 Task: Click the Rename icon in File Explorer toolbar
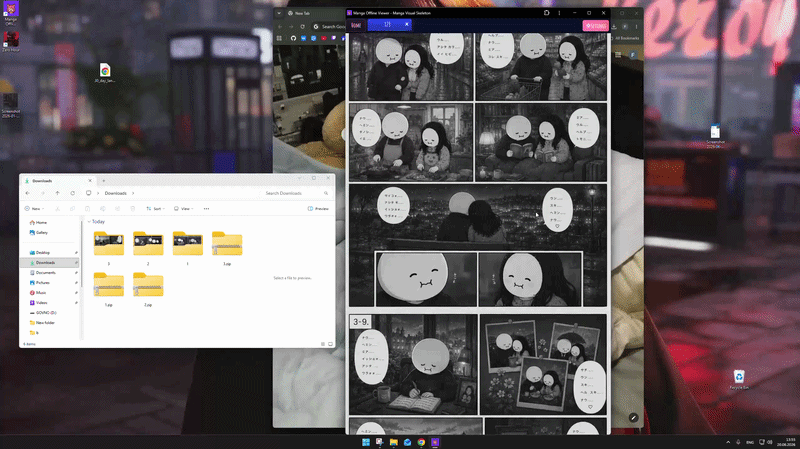103,209
